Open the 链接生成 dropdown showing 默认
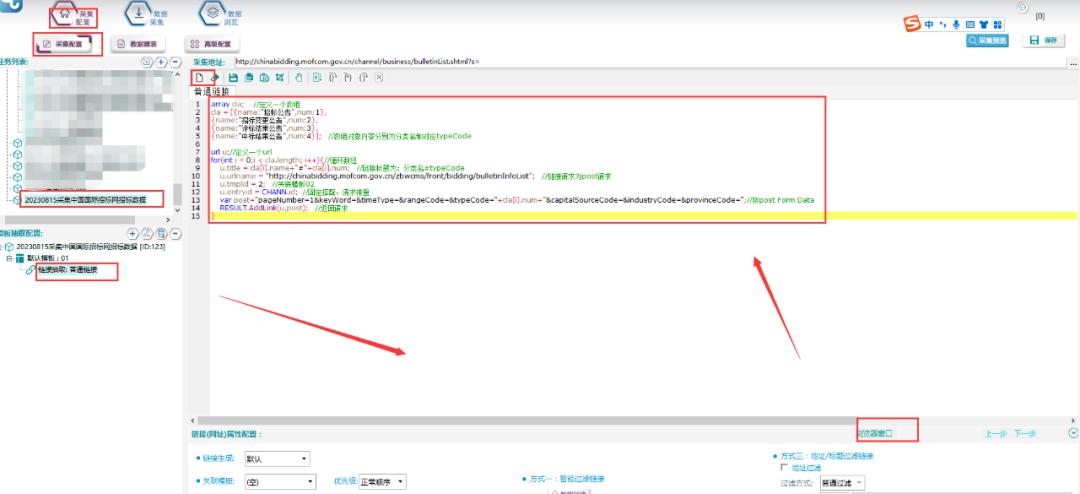This screenshot has width=1080, height=494. pos(277,458)
